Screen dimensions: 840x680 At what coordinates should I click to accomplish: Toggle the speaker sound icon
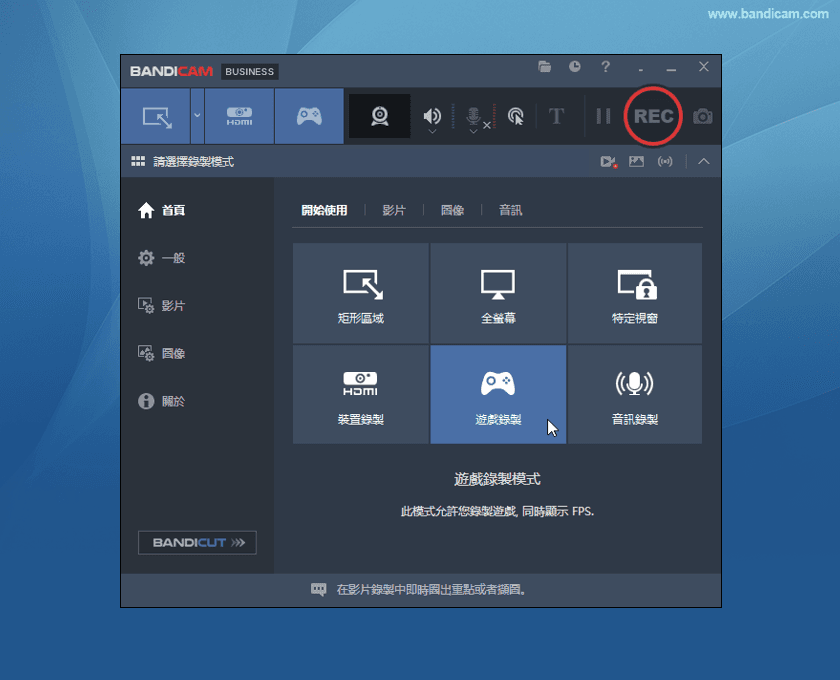click(432, 116)
